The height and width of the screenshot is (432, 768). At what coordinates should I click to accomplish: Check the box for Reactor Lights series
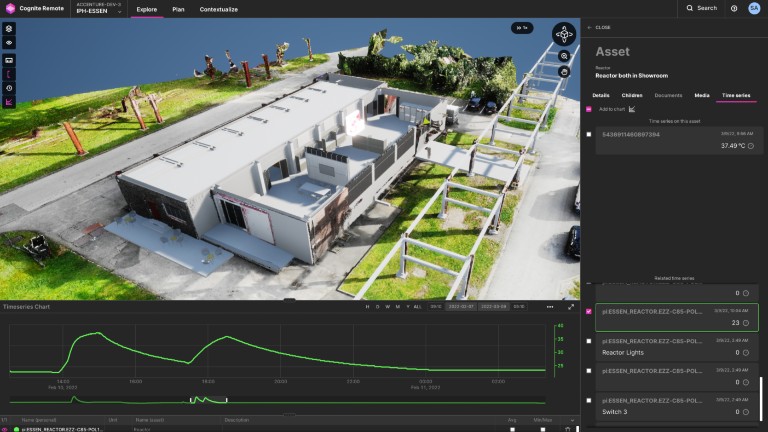(589, 341)
